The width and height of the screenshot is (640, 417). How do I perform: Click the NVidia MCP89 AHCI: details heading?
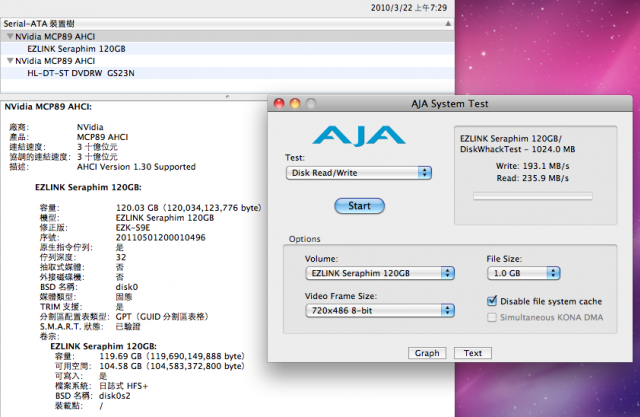point(48,107)
